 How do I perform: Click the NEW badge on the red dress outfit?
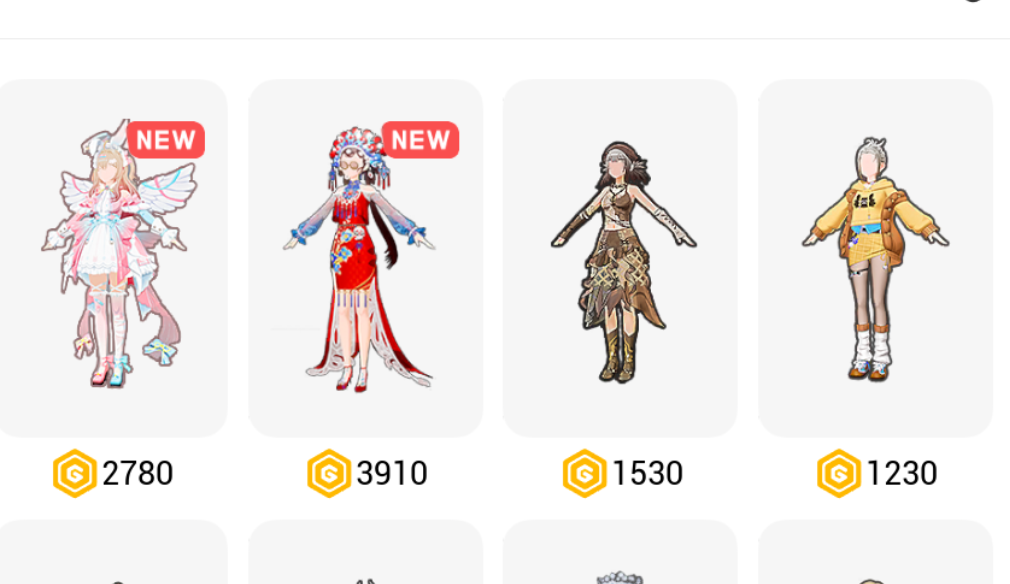(x=421, y=140)
